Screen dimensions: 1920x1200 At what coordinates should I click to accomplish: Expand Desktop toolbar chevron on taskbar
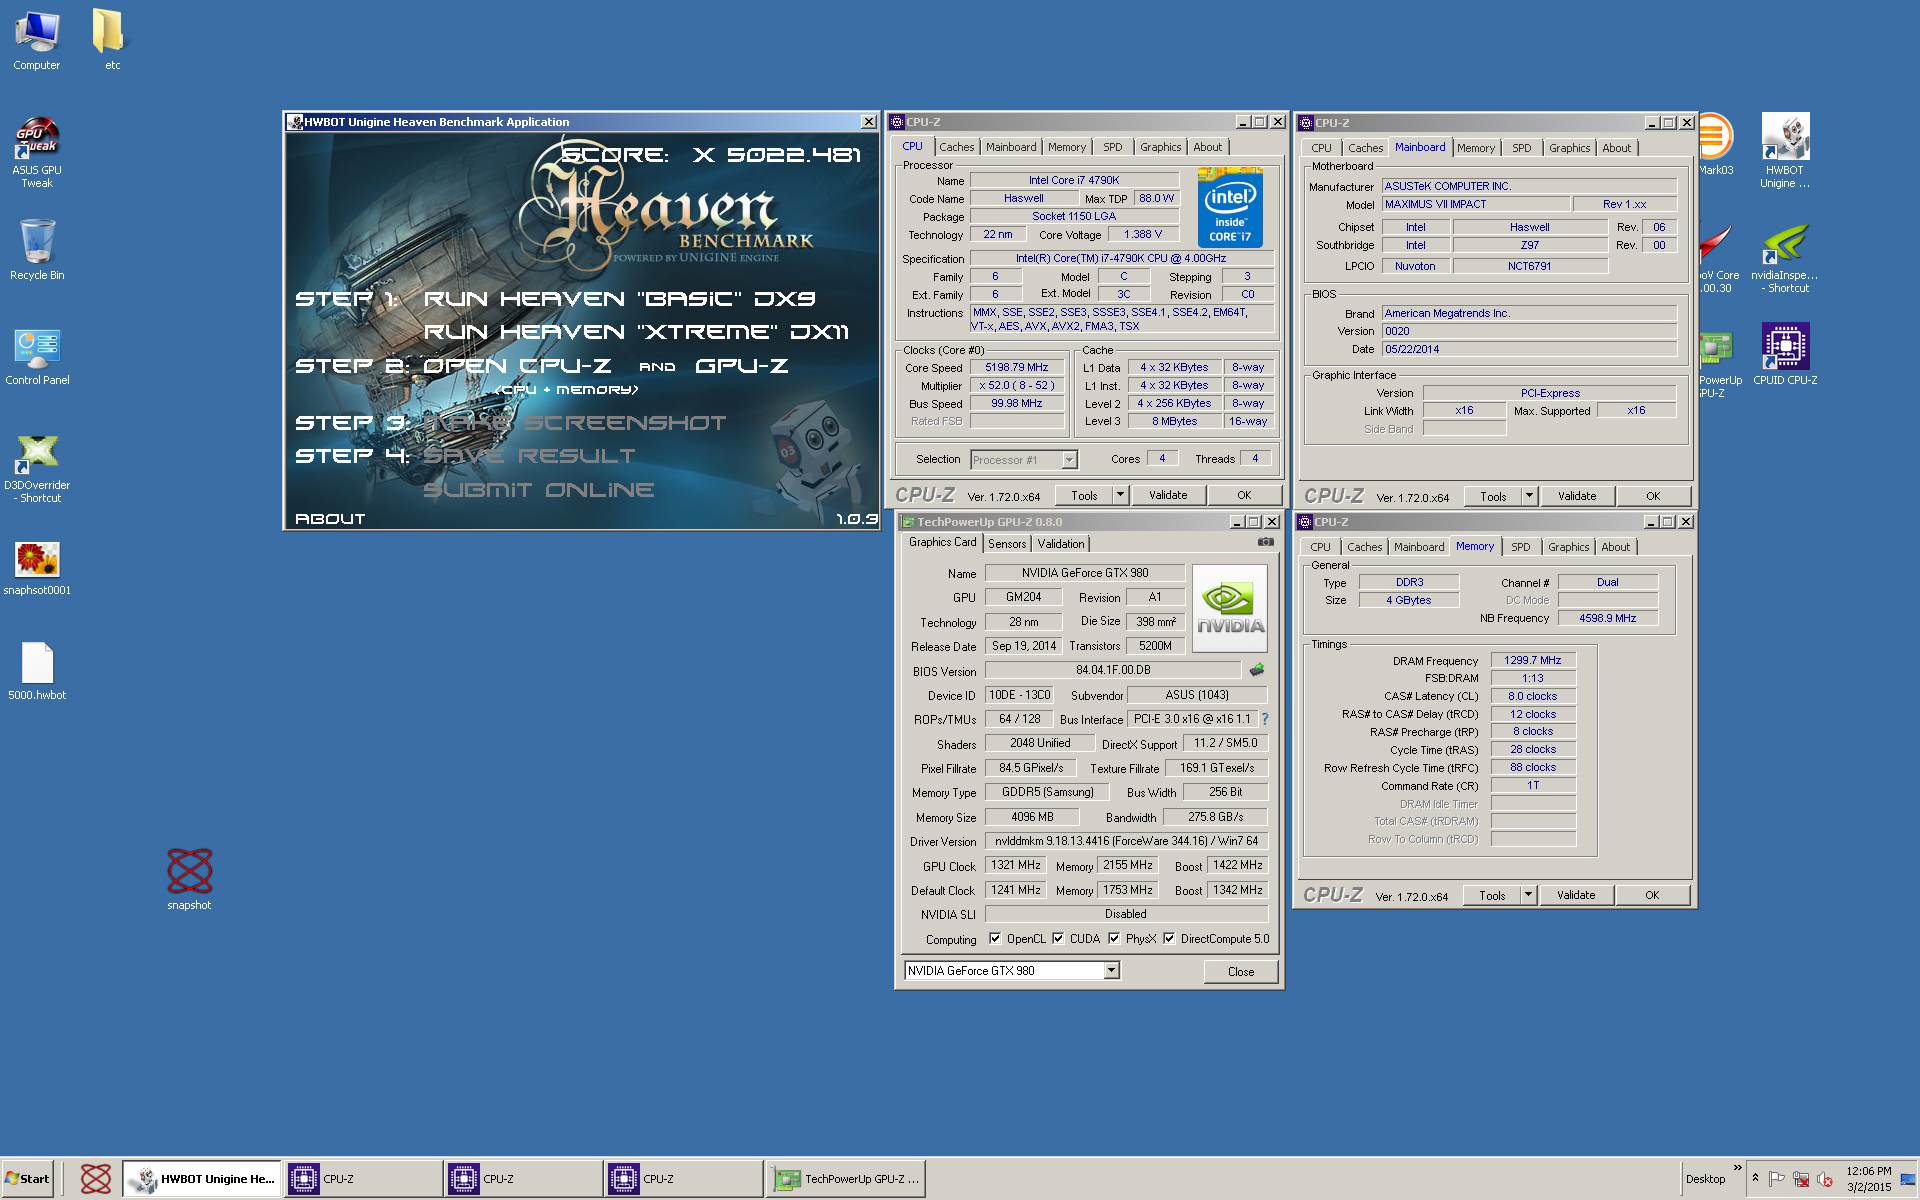point(1737,1167)
